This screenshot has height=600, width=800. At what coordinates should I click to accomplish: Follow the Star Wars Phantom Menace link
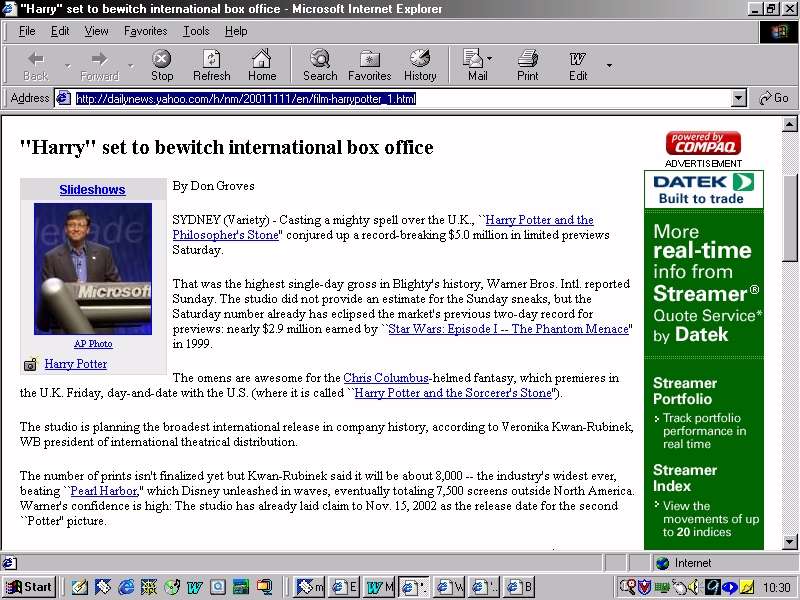tap(508, 329)
